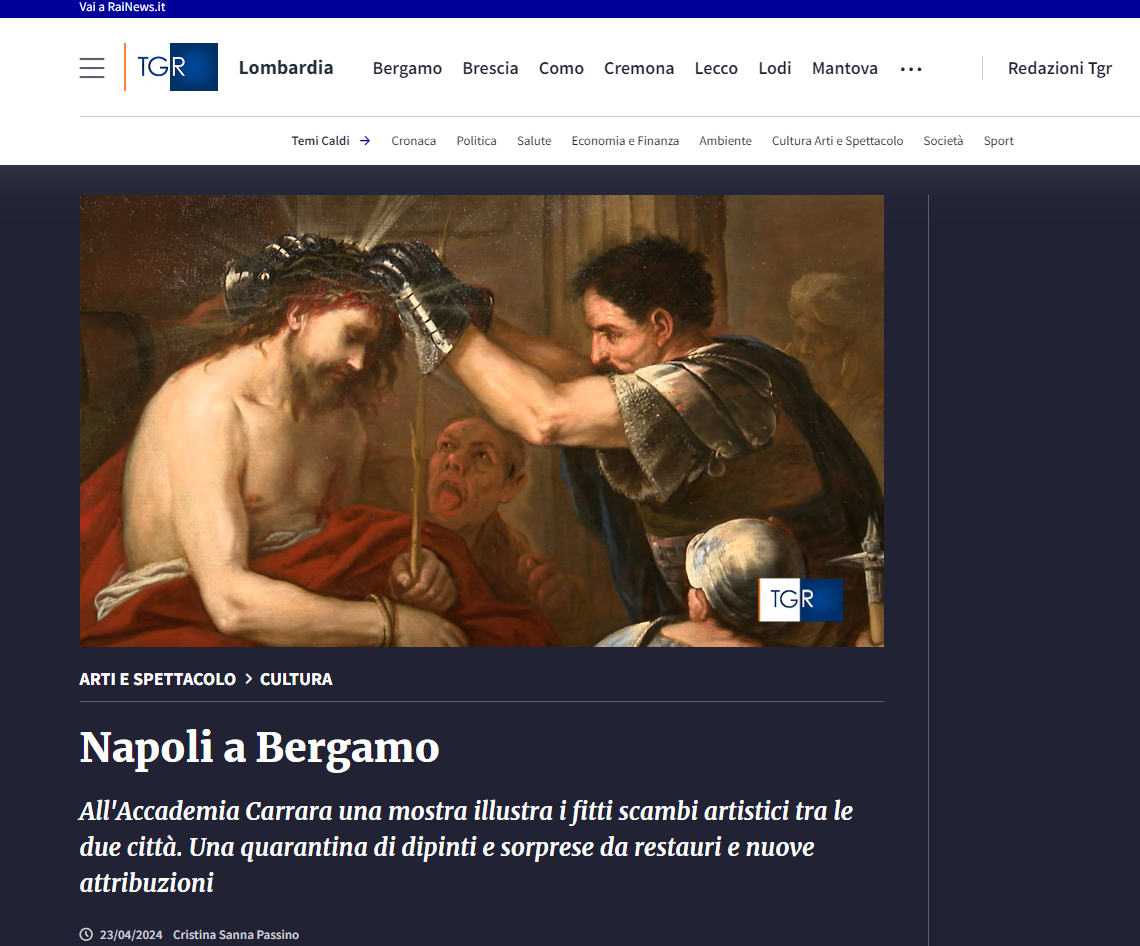Open the Sport topic

(x=998, y=141)
